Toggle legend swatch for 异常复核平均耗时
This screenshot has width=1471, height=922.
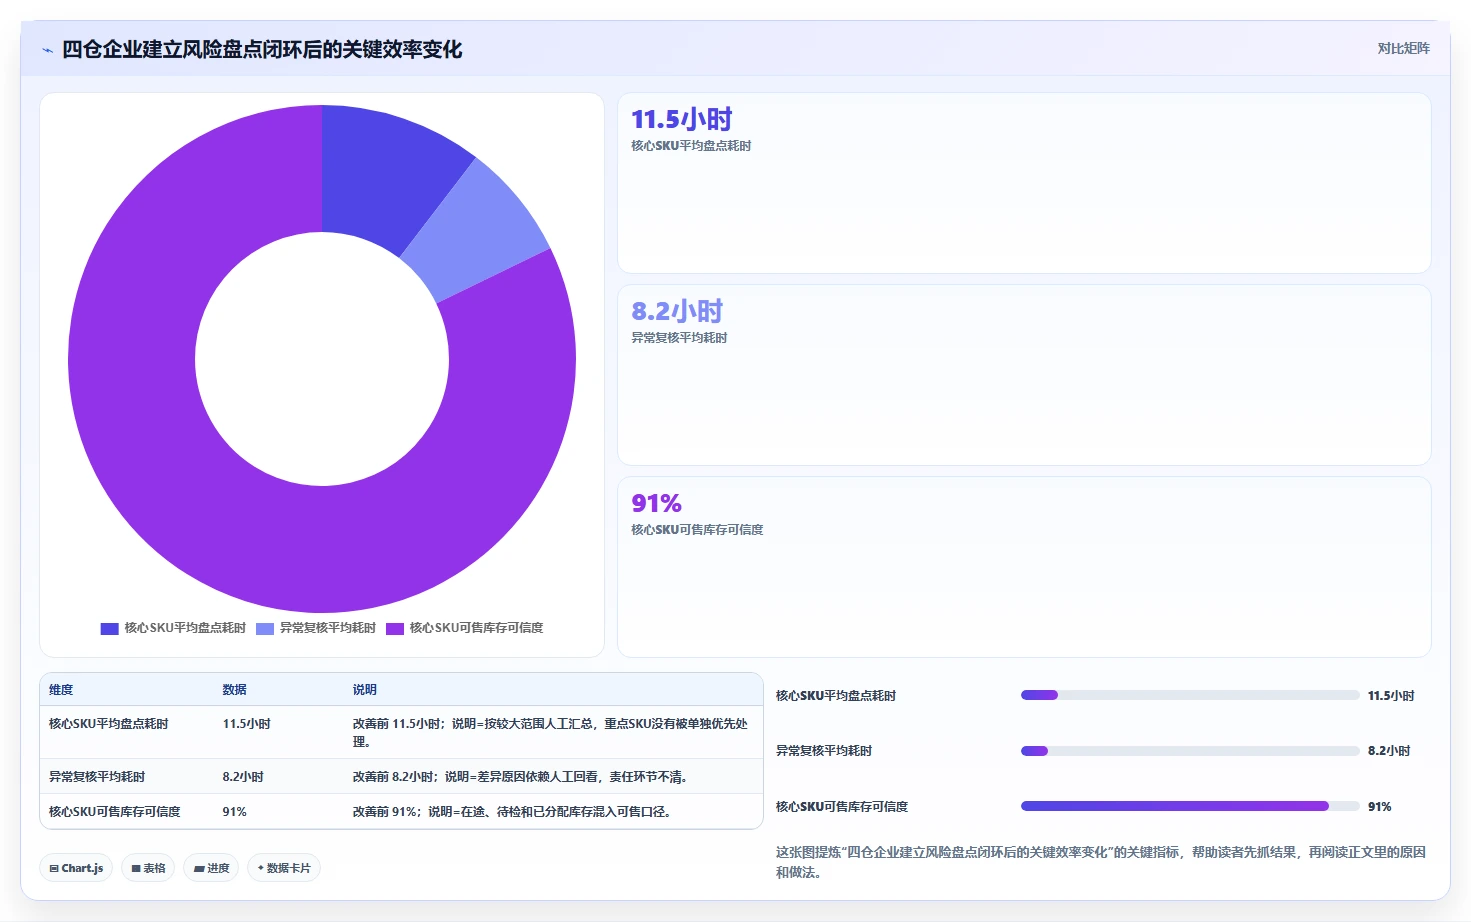[265, 628]
